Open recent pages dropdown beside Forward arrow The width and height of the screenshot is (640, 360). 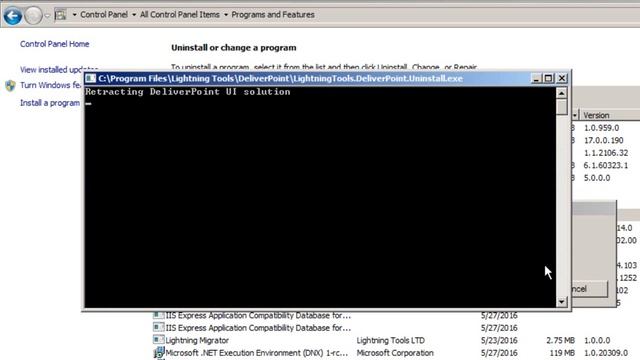(x=47, y=16)
